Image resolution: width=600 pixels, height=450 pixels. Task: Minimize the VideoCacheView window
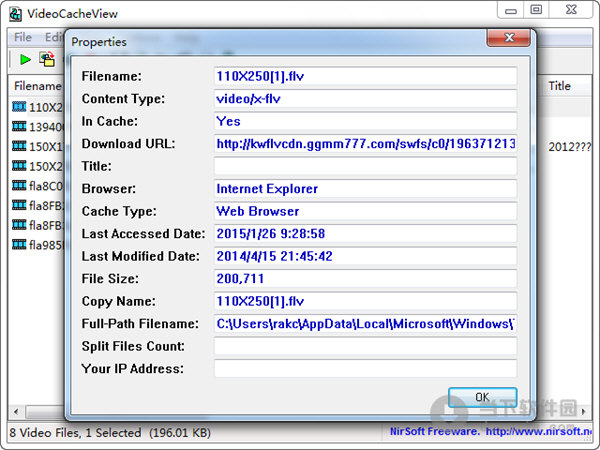[x=510, y=10]
